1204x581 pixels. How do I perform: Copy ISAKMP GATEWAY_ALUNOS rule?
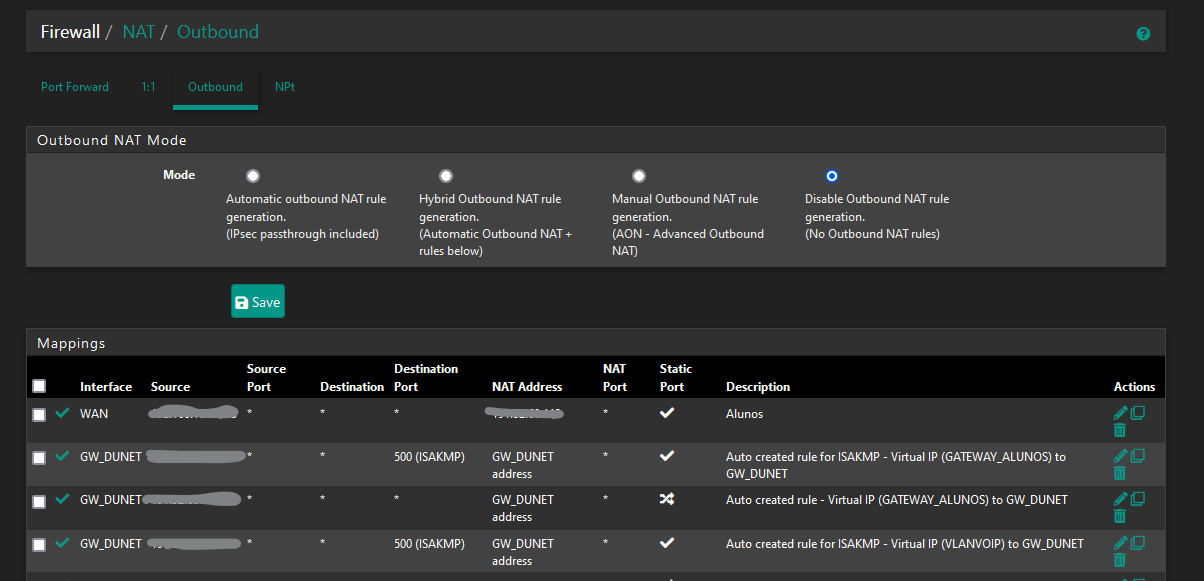1138,456
